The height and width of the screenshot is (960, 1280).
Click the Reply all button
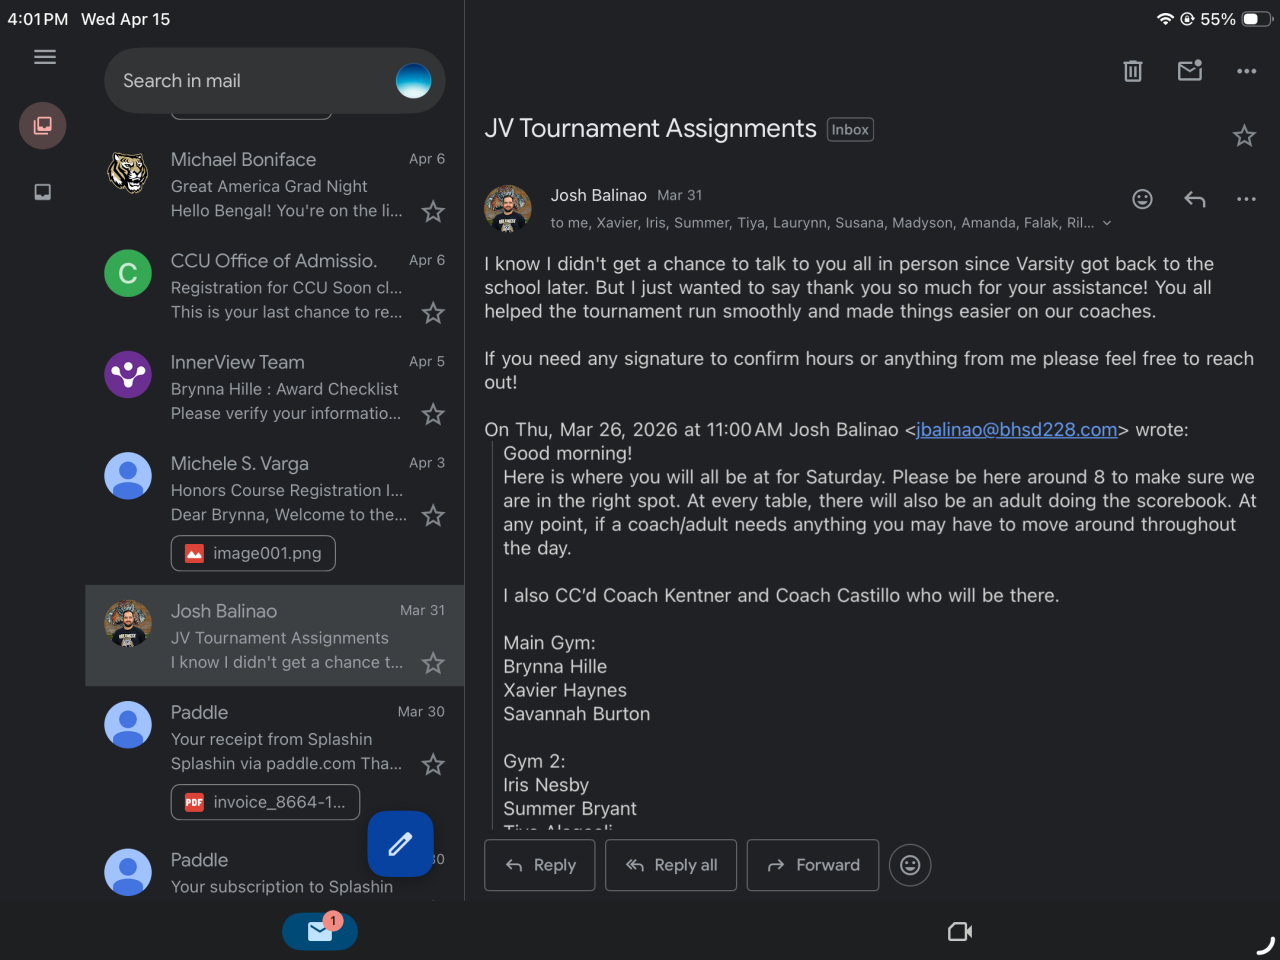click(x=671, y=865)
